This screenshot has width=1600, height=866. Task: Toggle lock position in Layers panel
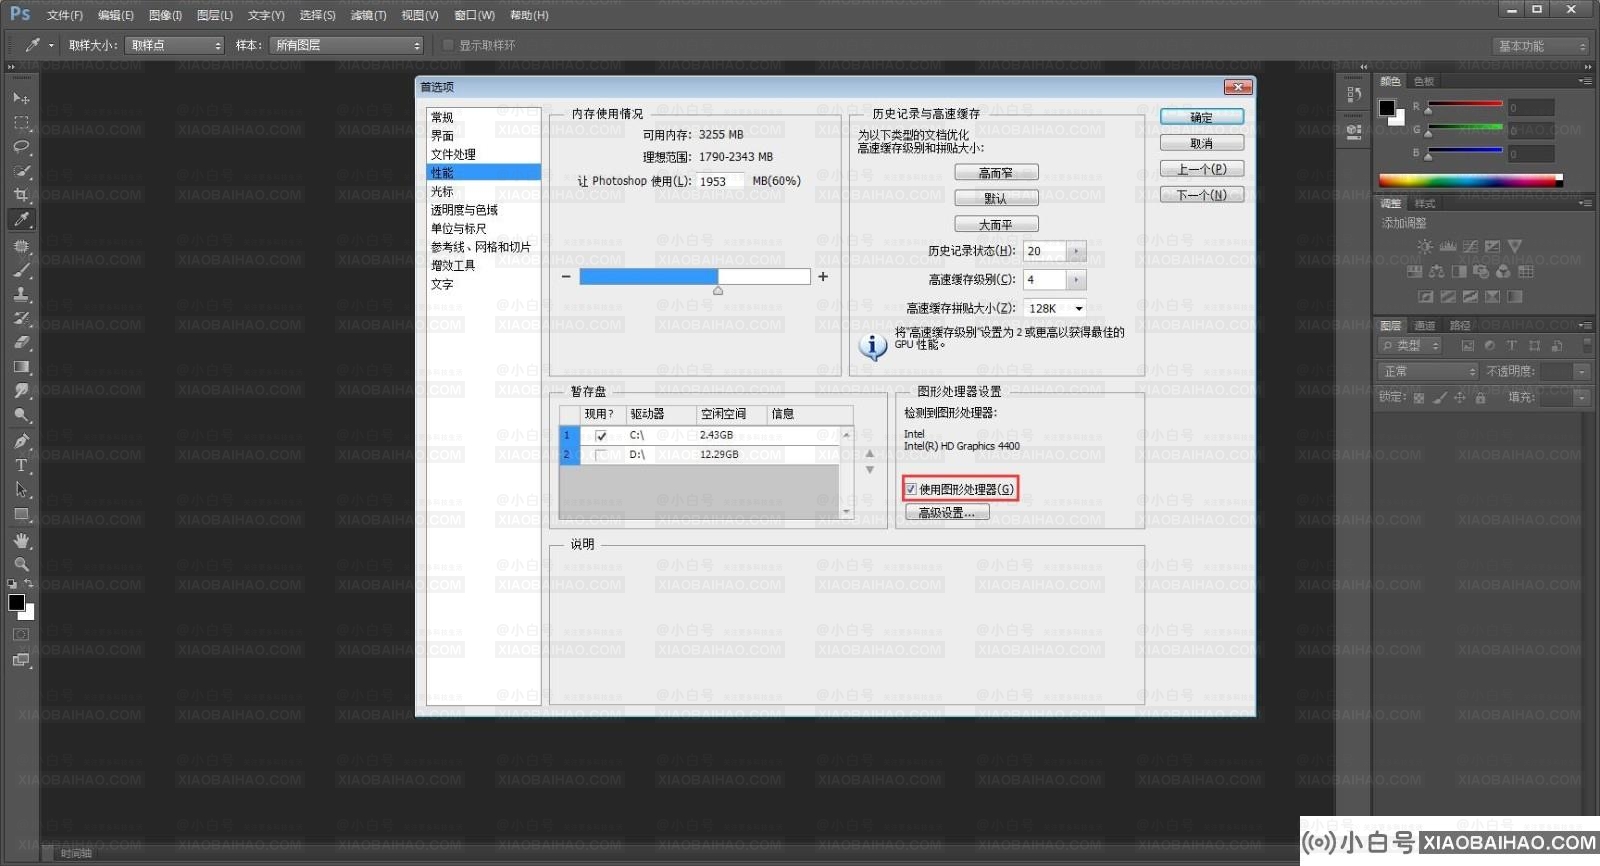(x=1460, y=397)
